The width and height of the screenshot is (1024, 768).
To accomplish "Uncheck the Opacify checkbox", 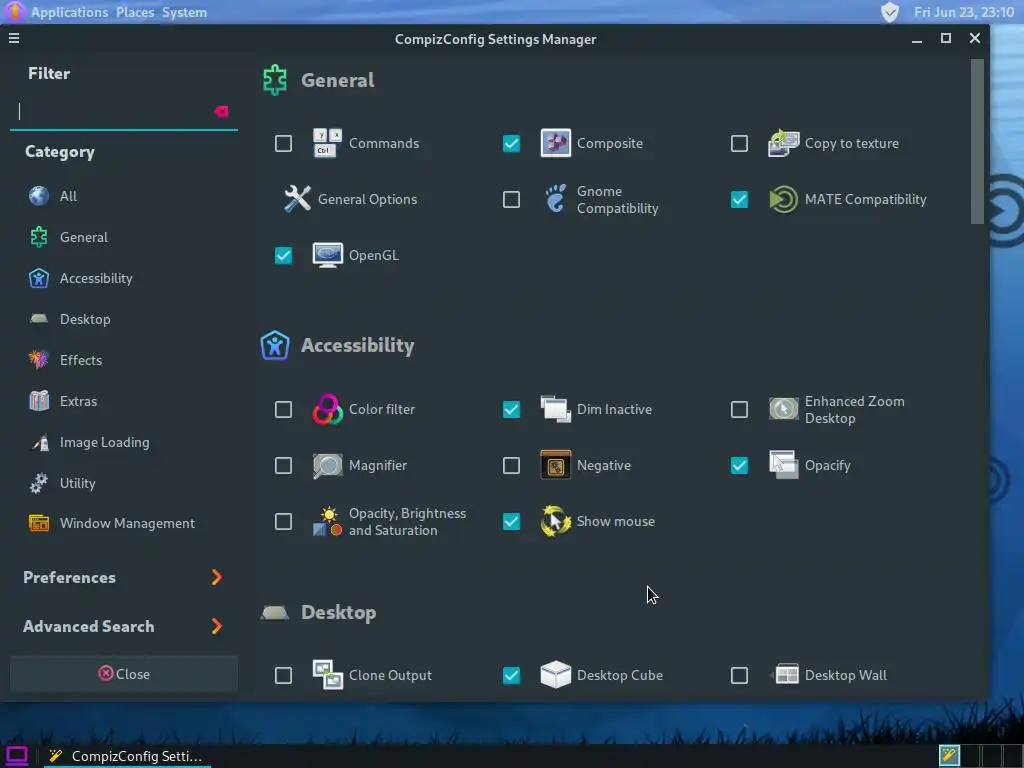I will tap(739, 466).
